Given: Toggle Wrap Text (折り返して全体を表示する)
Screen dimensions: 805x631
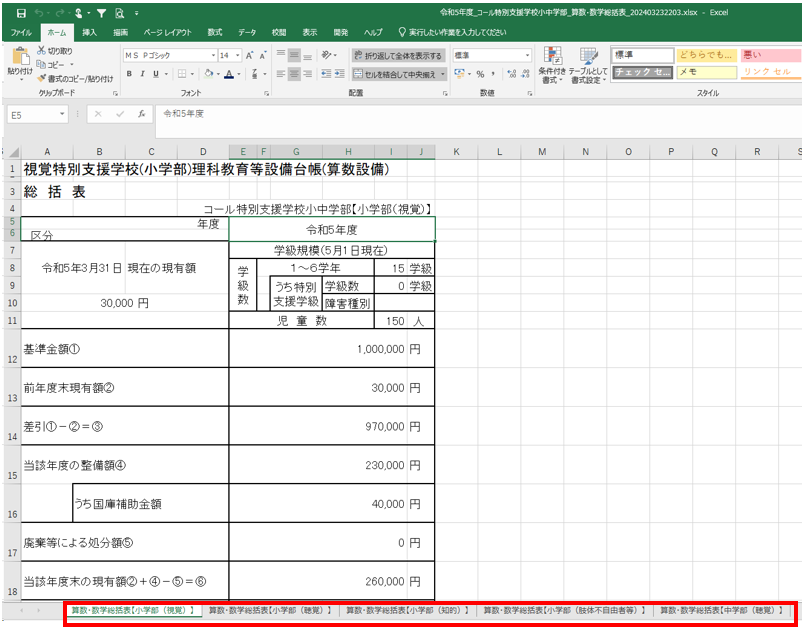Looking at the screenshot, I should click(x=399, y=56).
